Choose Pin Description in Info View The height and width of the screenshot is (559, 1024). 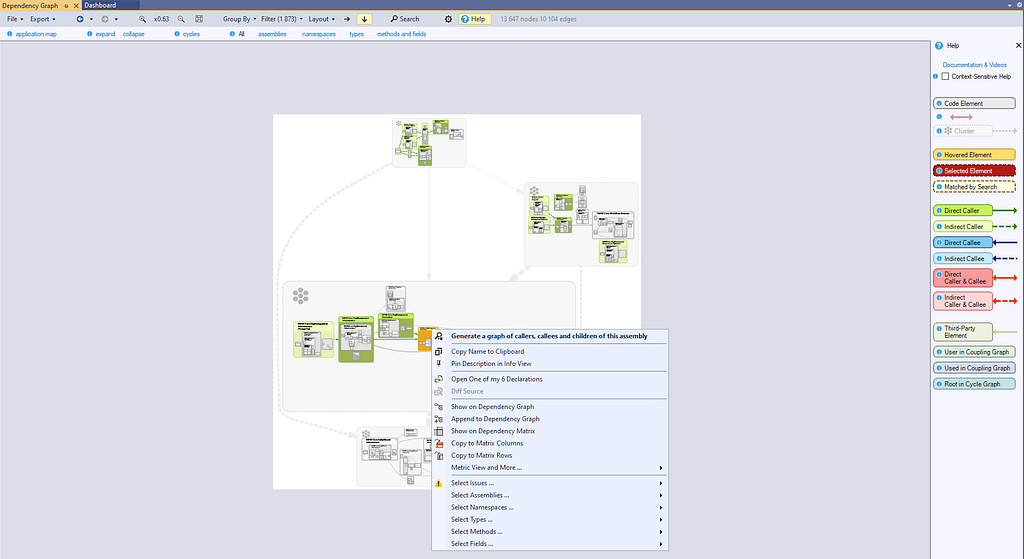tap(491, 364)
